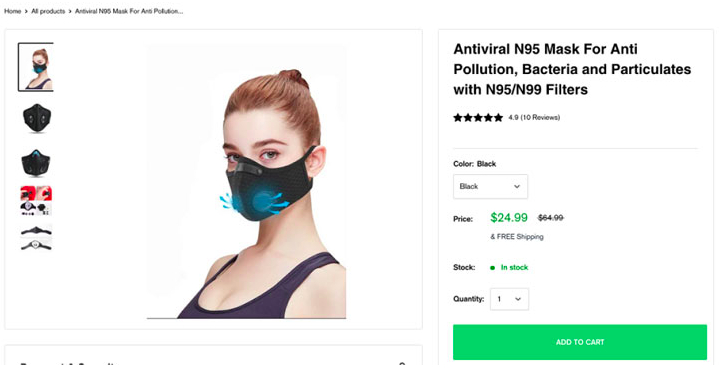Open the 4.9 (10 Reviews) link
719x372 pixels.
(534, 117)
